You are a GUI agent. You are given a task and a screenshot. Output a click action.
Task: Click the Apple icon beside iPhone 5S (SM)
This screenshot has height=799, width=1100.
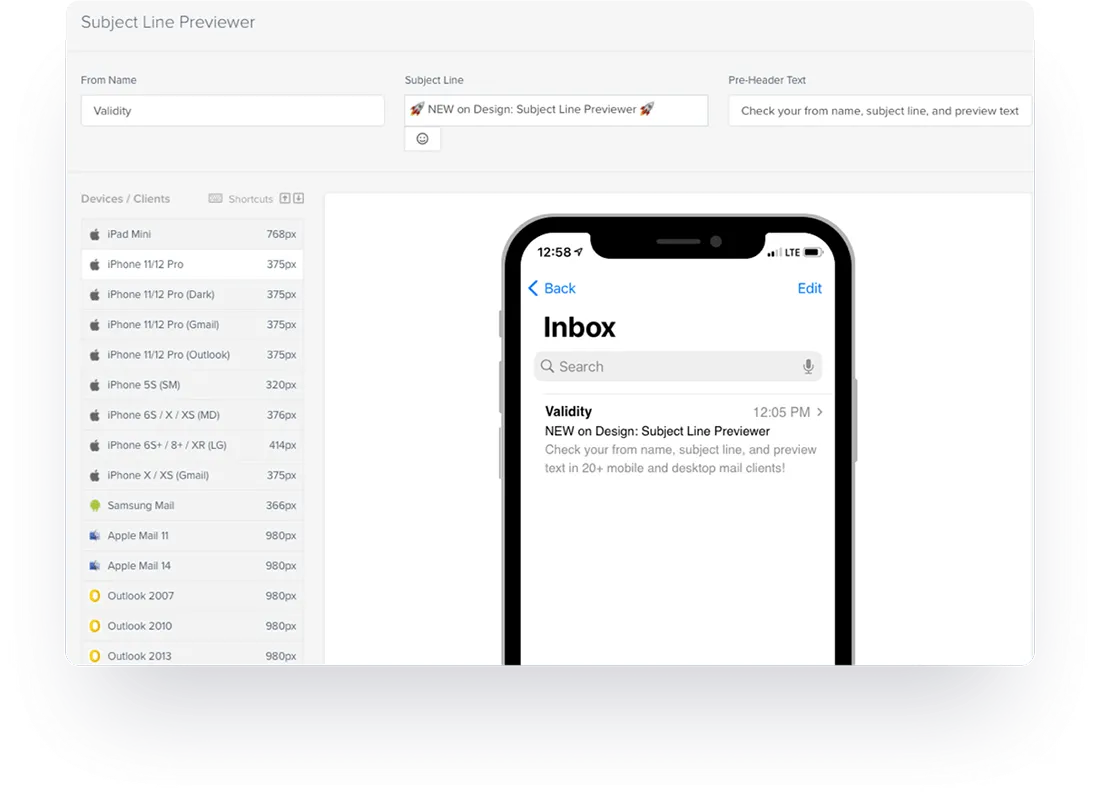coord(95,385)
